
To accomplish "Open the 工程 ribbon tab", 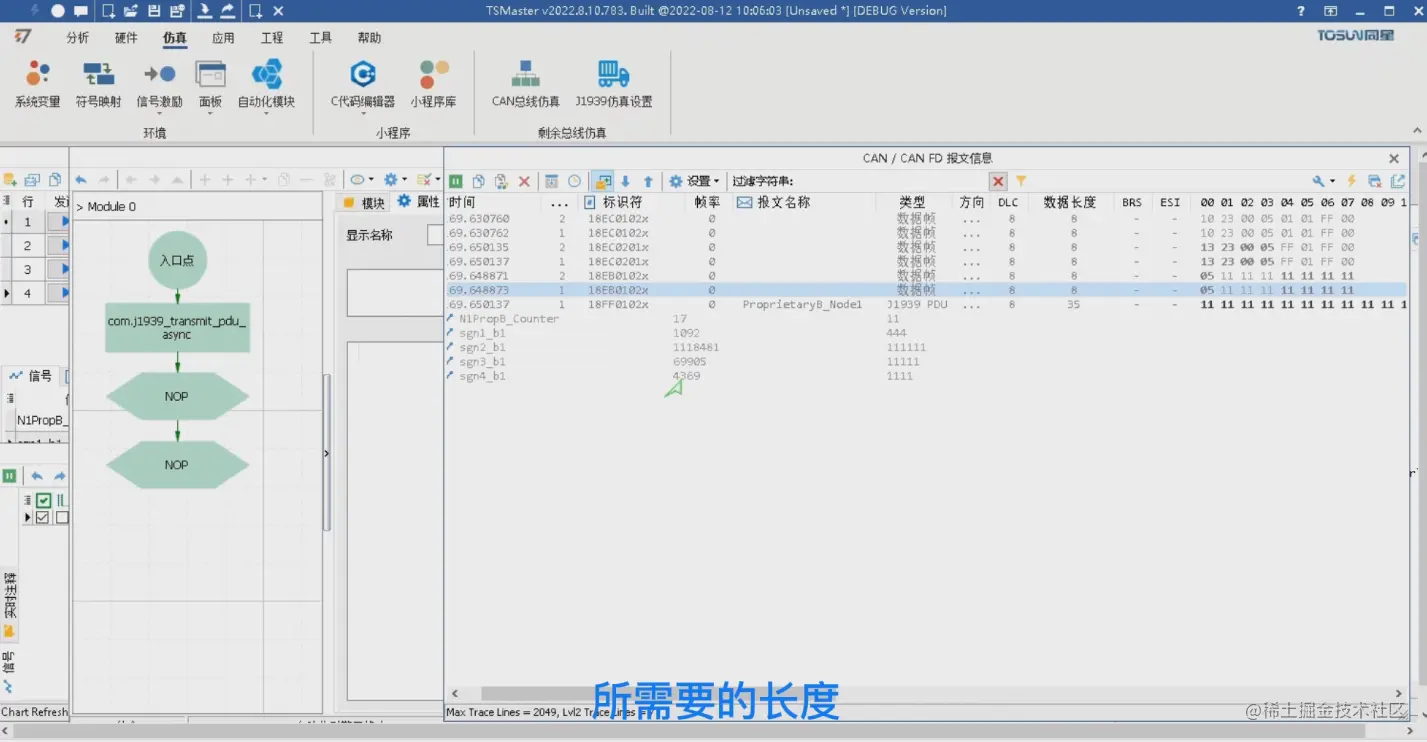I will (272, 38).
